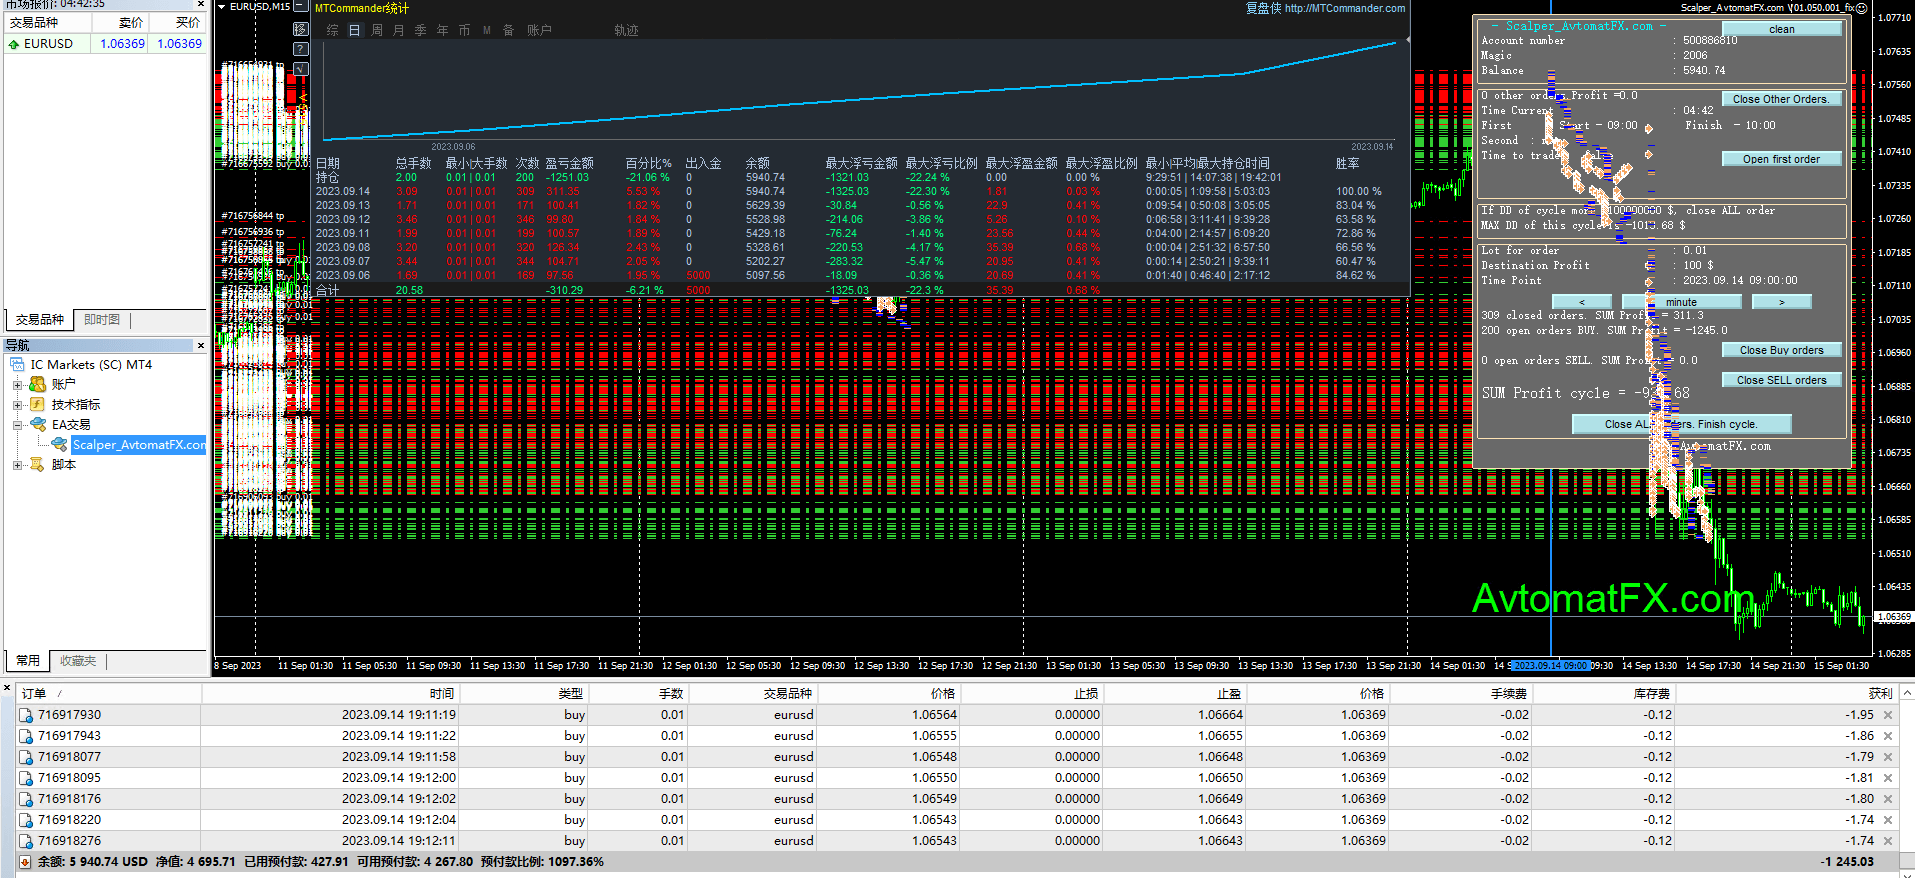Open the MTCommander.com link

click(1345, 8)
